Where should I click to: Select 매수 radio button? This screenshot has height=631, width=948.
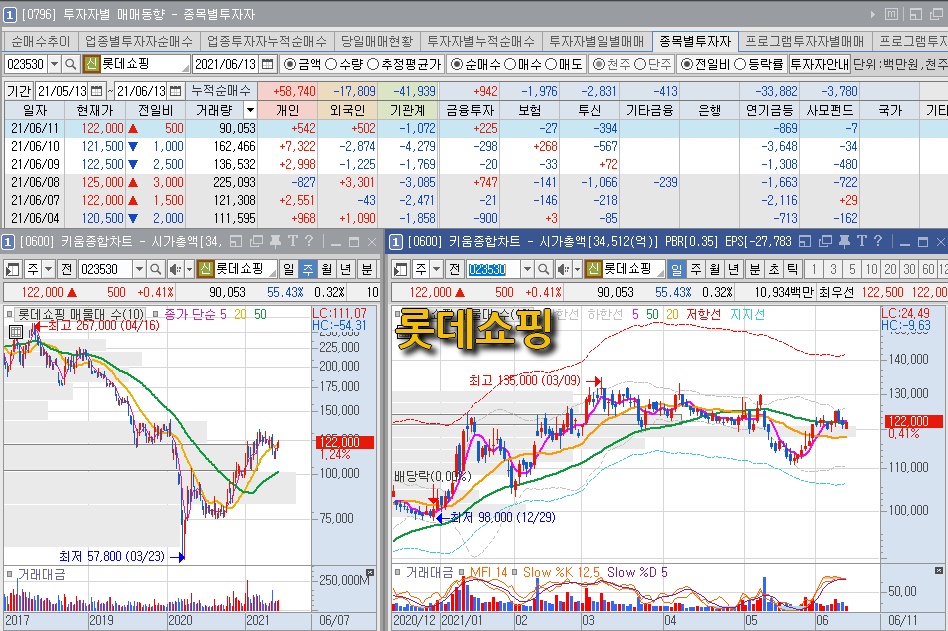[510, 64]
